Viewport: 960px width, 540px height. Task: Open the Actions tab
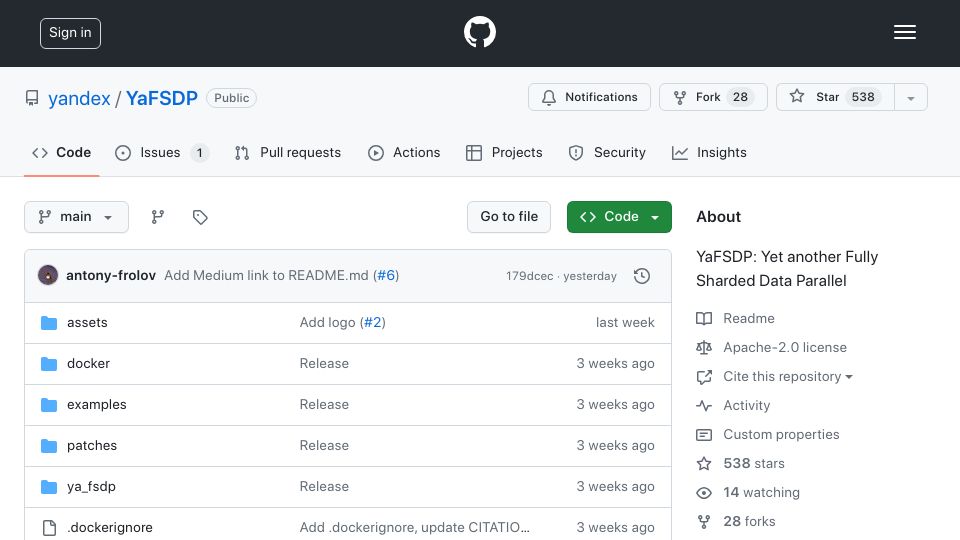[404, 152]
